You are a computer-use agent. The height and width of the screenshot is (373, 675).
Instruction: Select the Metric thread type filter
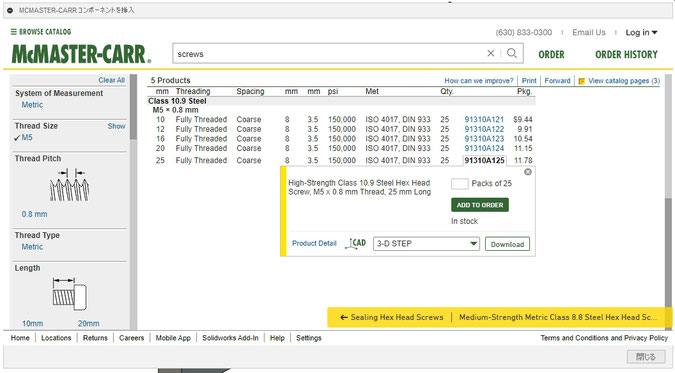[32, 247]
